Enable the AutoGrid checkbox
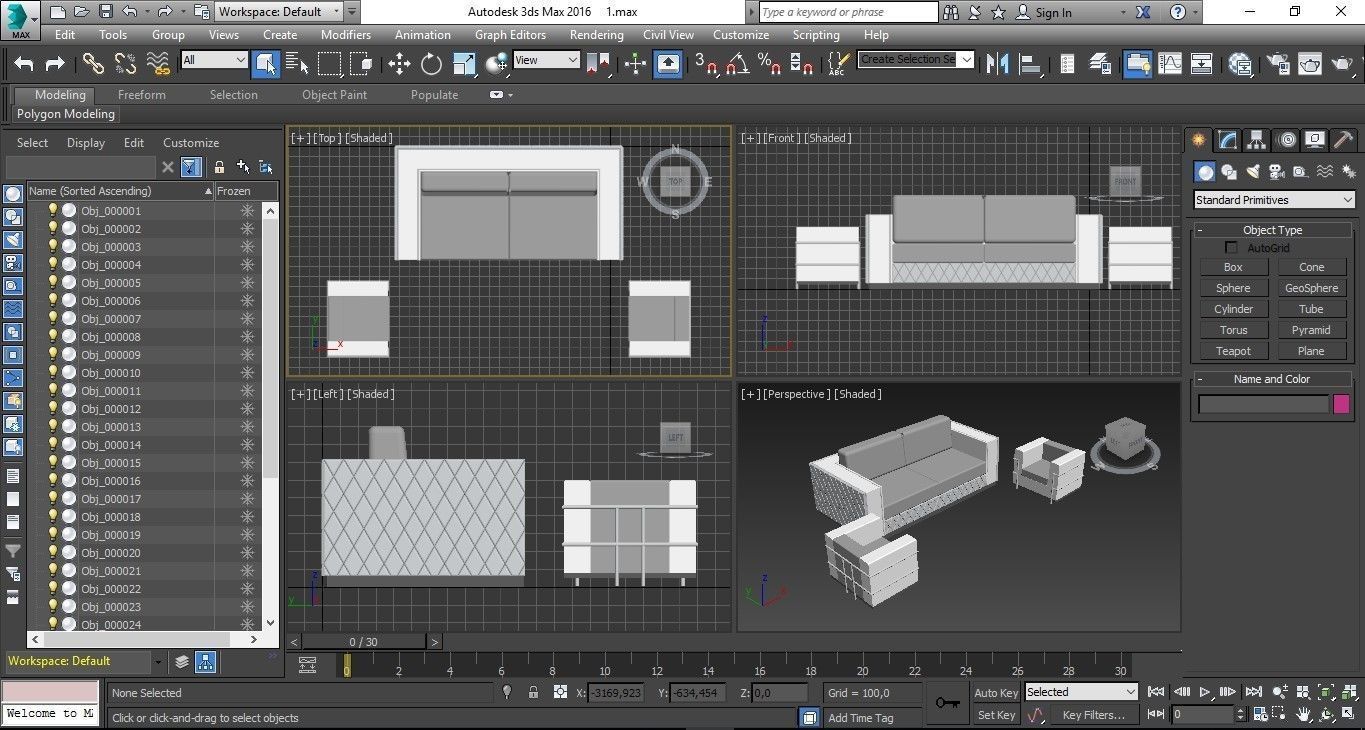1365x730 pixels. 1232,247
